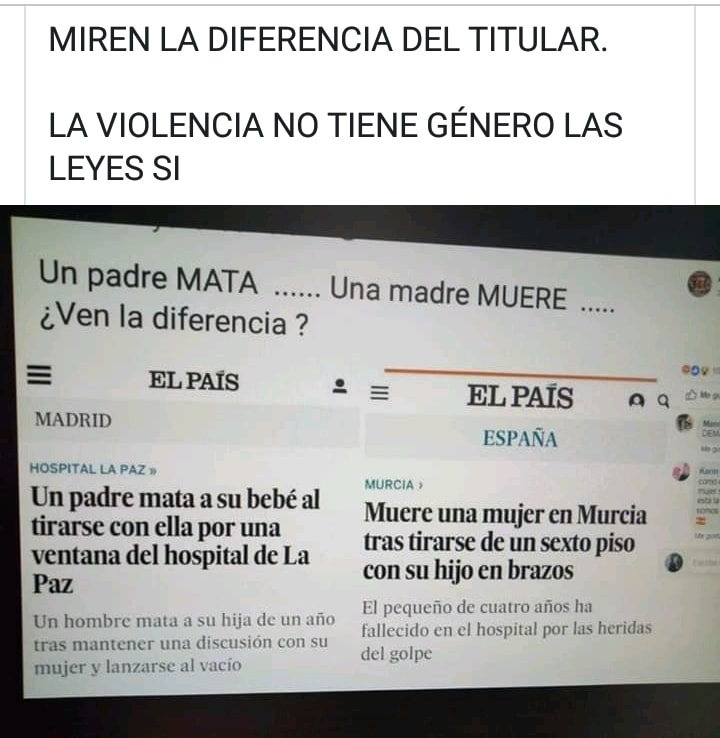The width and height of the screenshot is (720, 738).
Task: Click the first commenter's avatar
Action: pyautogui.click(x=685, y=422)
